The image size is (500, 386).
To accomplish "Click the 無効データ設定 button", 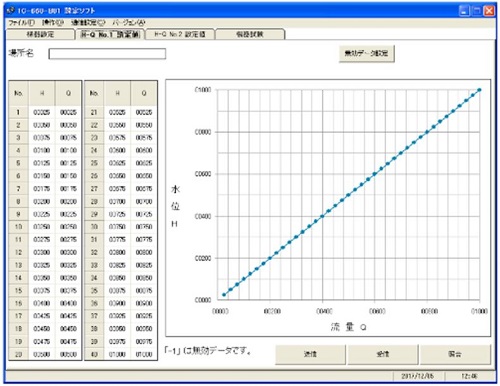I will (367, 53).
